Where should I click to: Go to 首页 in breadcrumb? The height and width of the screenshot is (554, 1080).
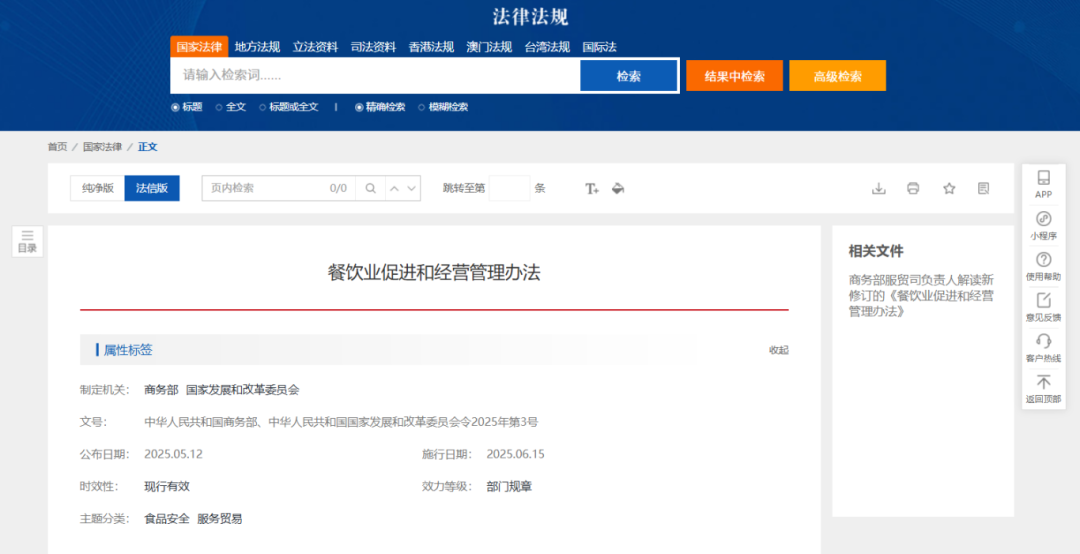click(57, 147)
